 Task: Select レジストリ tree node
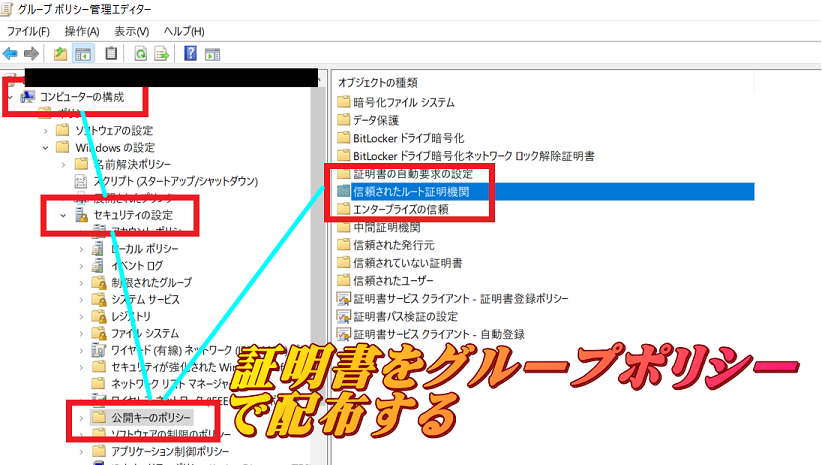point(130,316)
